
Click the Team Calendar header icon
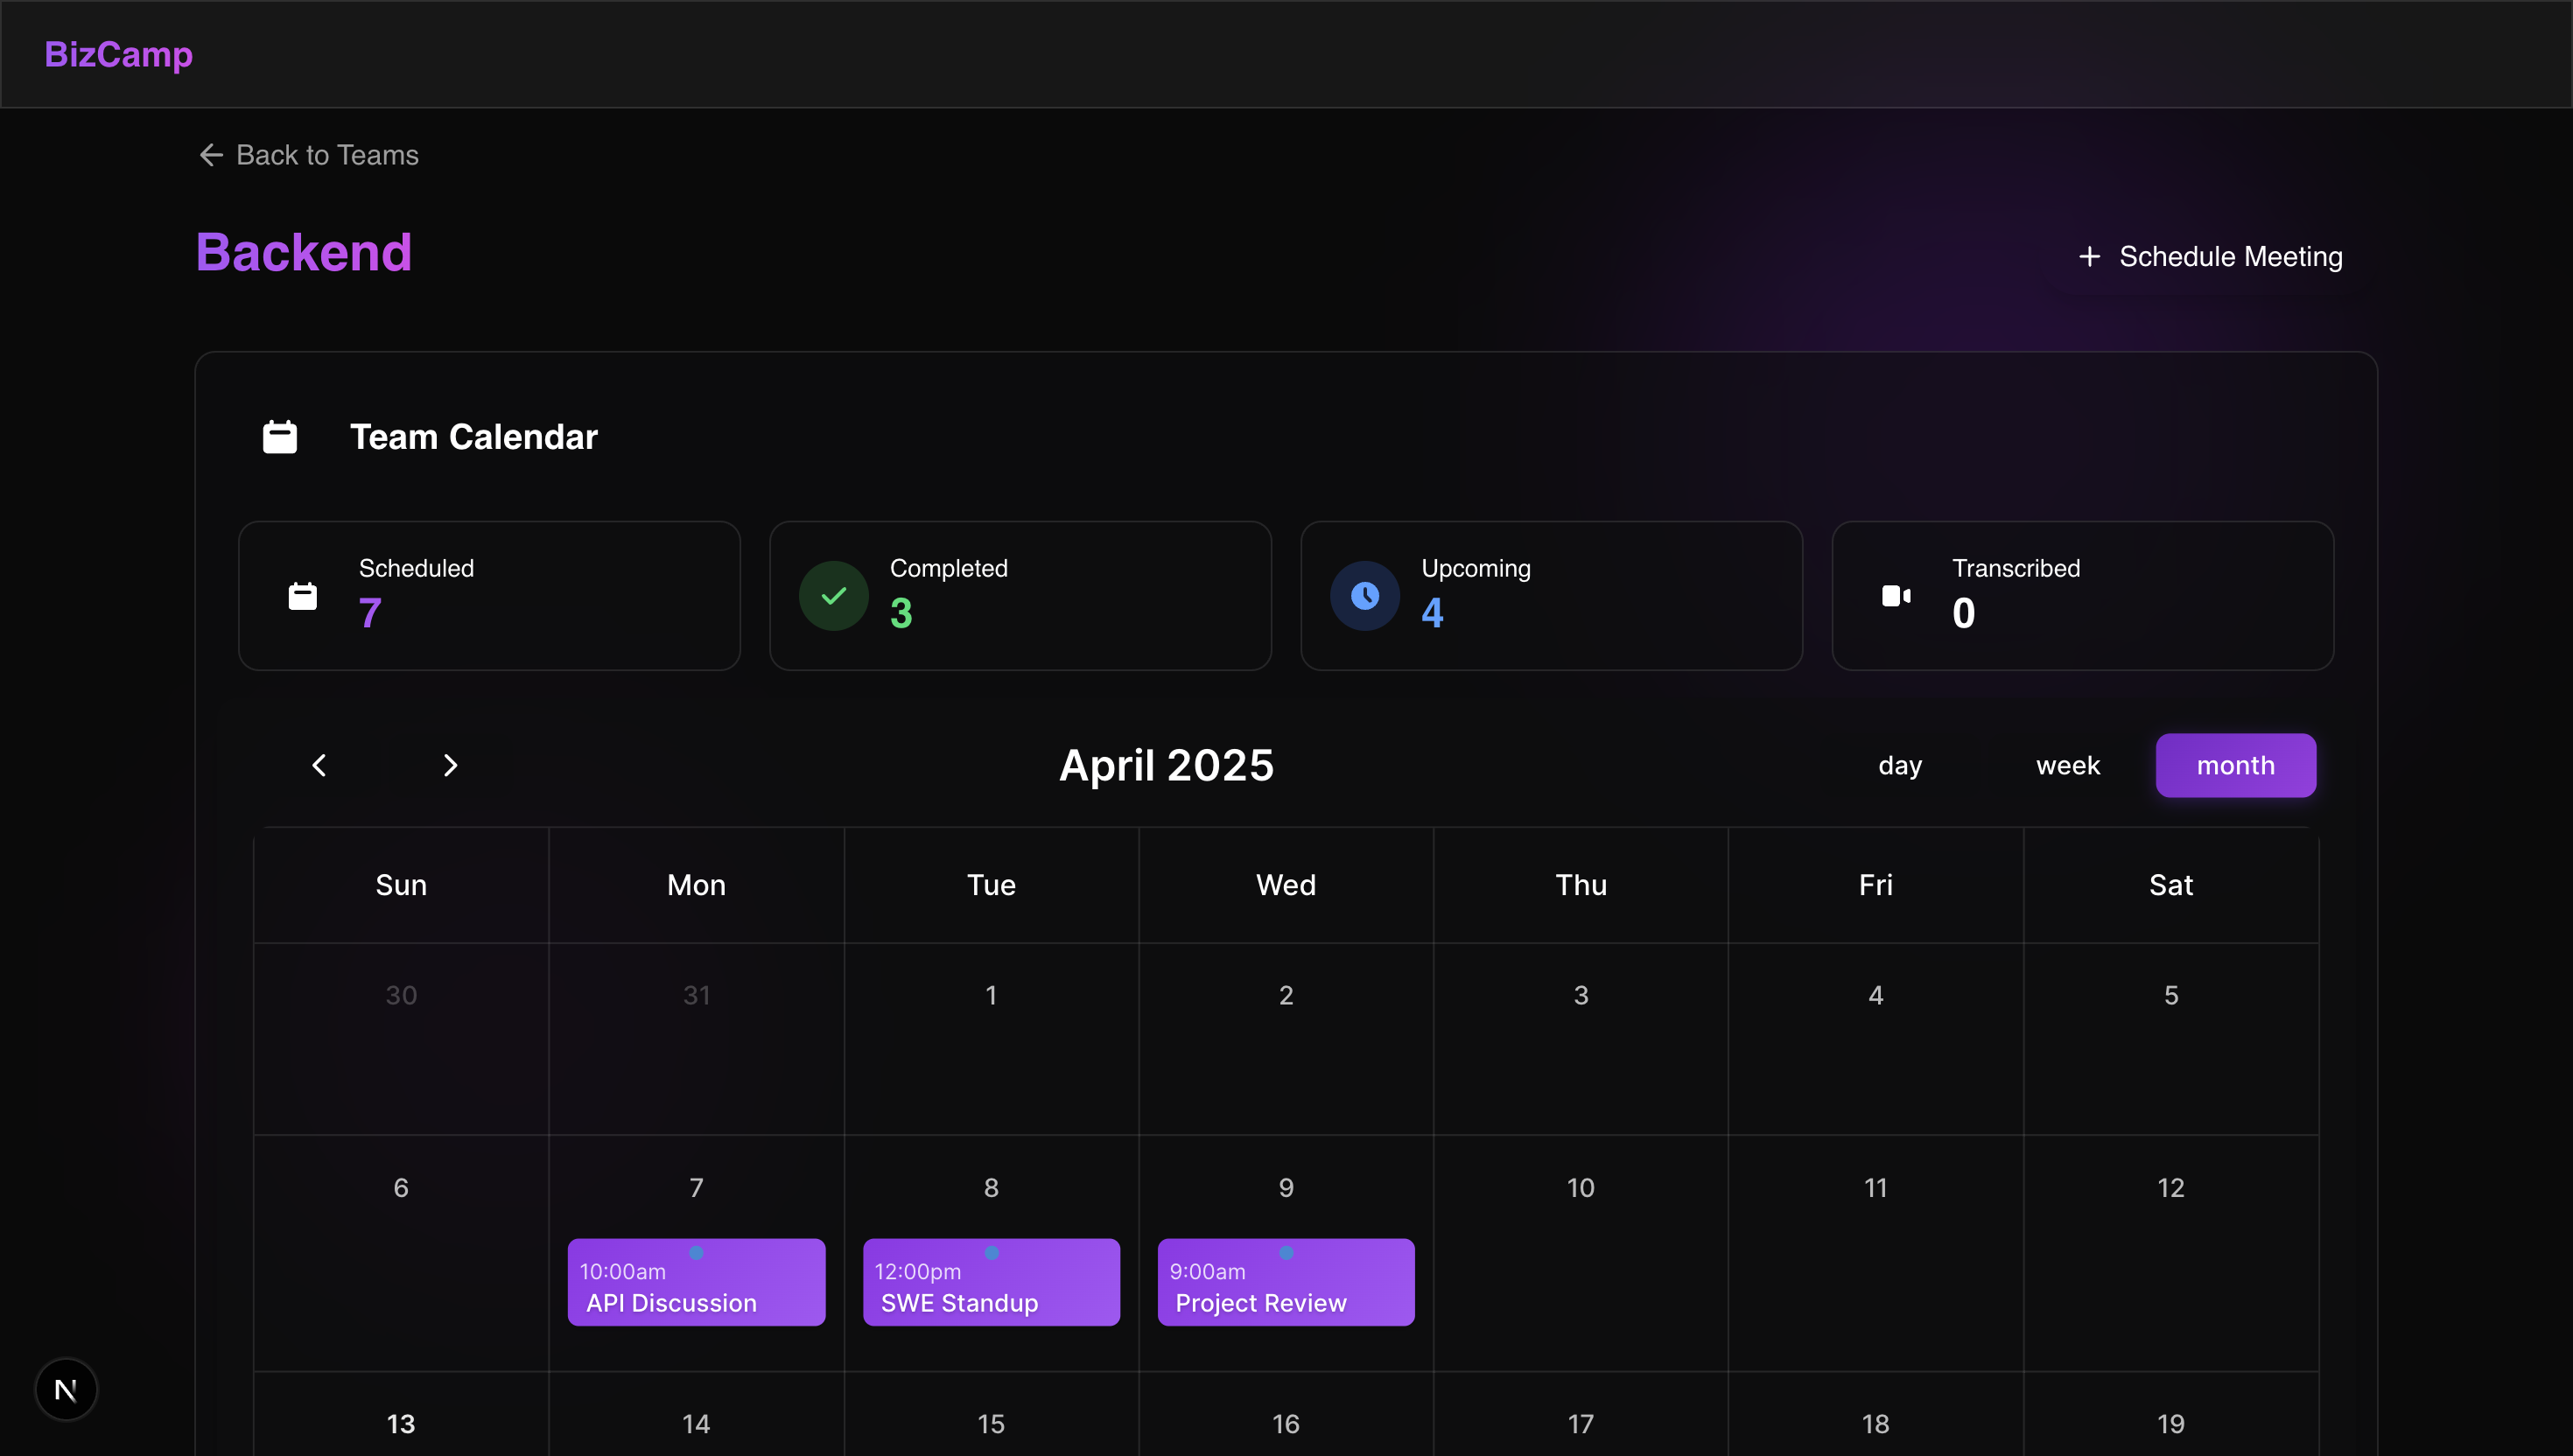coord(280,437)
